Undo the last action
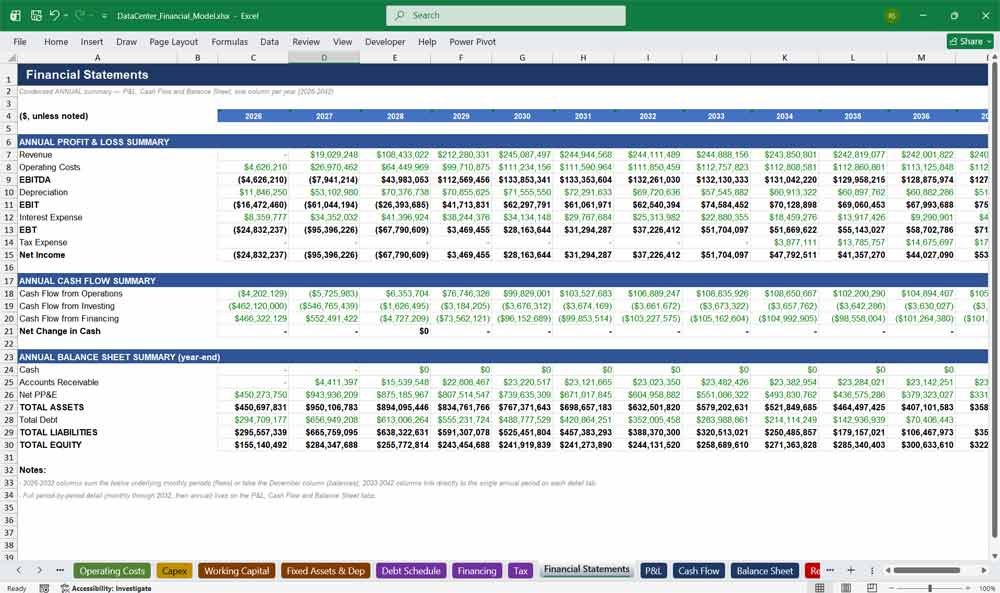Viewport: 1000px width, 593px height. click(x=55, y=15)
